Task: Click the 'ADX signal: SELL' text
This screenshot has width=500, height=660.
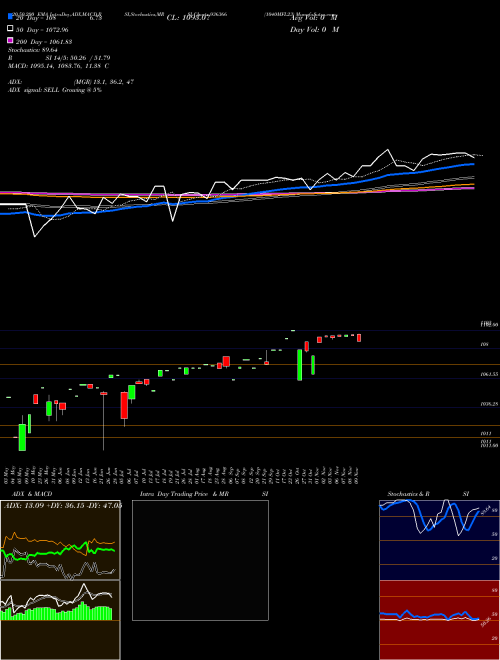Action: (x=35, y=90)
